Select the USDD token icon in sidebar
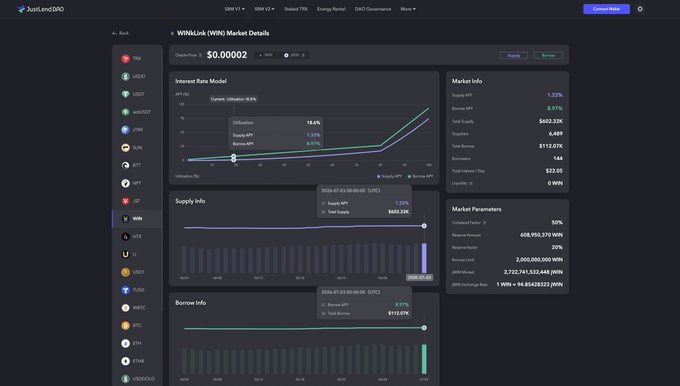This screenshot has width=680, height=386. click(125, 76)
